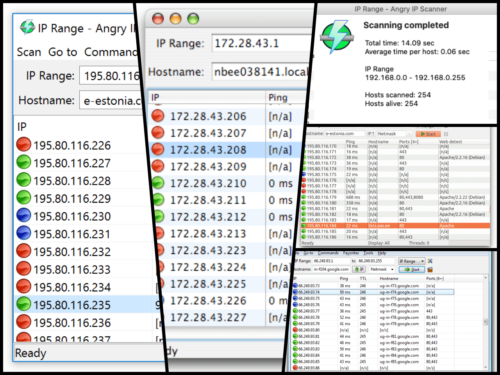
Task: Open preferences tools icon beside IP Range dropdown
Action: (430, 261)
